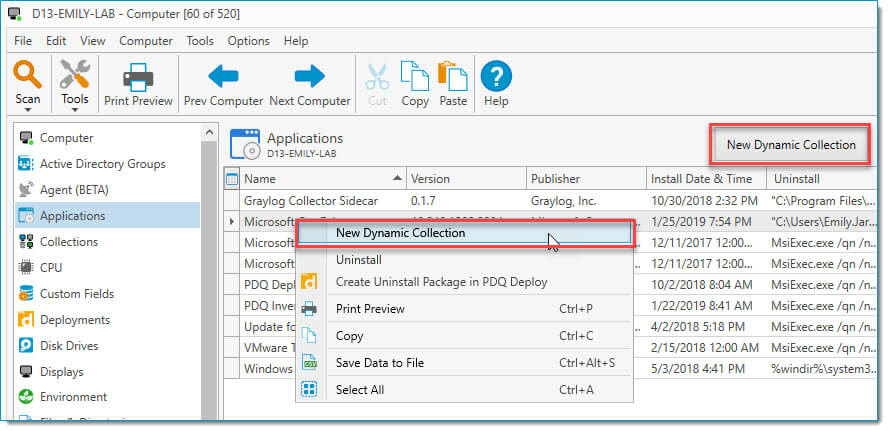Click the Copy toolbar icon
The width and height of the screenshot is (888, 431).
(415, 76)
